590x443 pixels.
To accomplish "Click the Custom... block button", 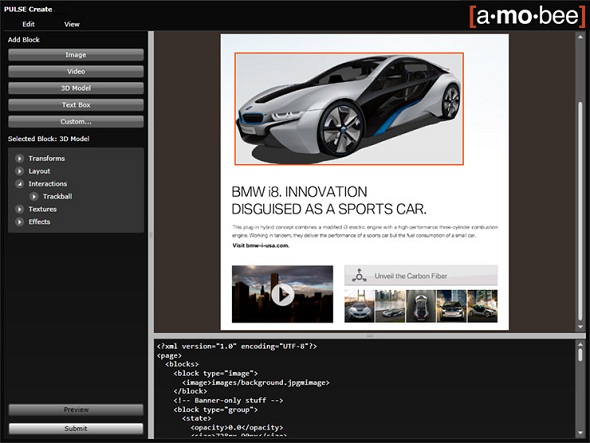I will pyautogui.click(x=76, y=122).
